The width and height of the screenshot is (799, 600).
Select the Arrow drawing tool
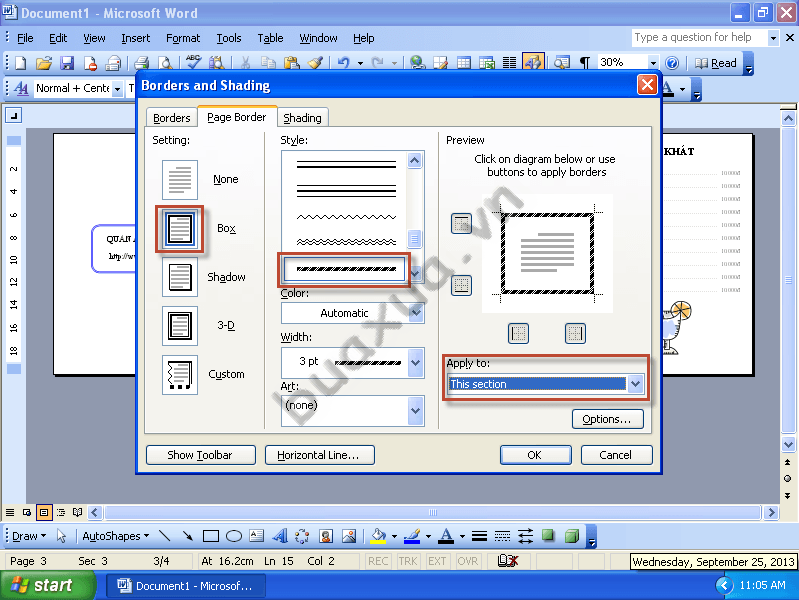(x=188, y=536)
